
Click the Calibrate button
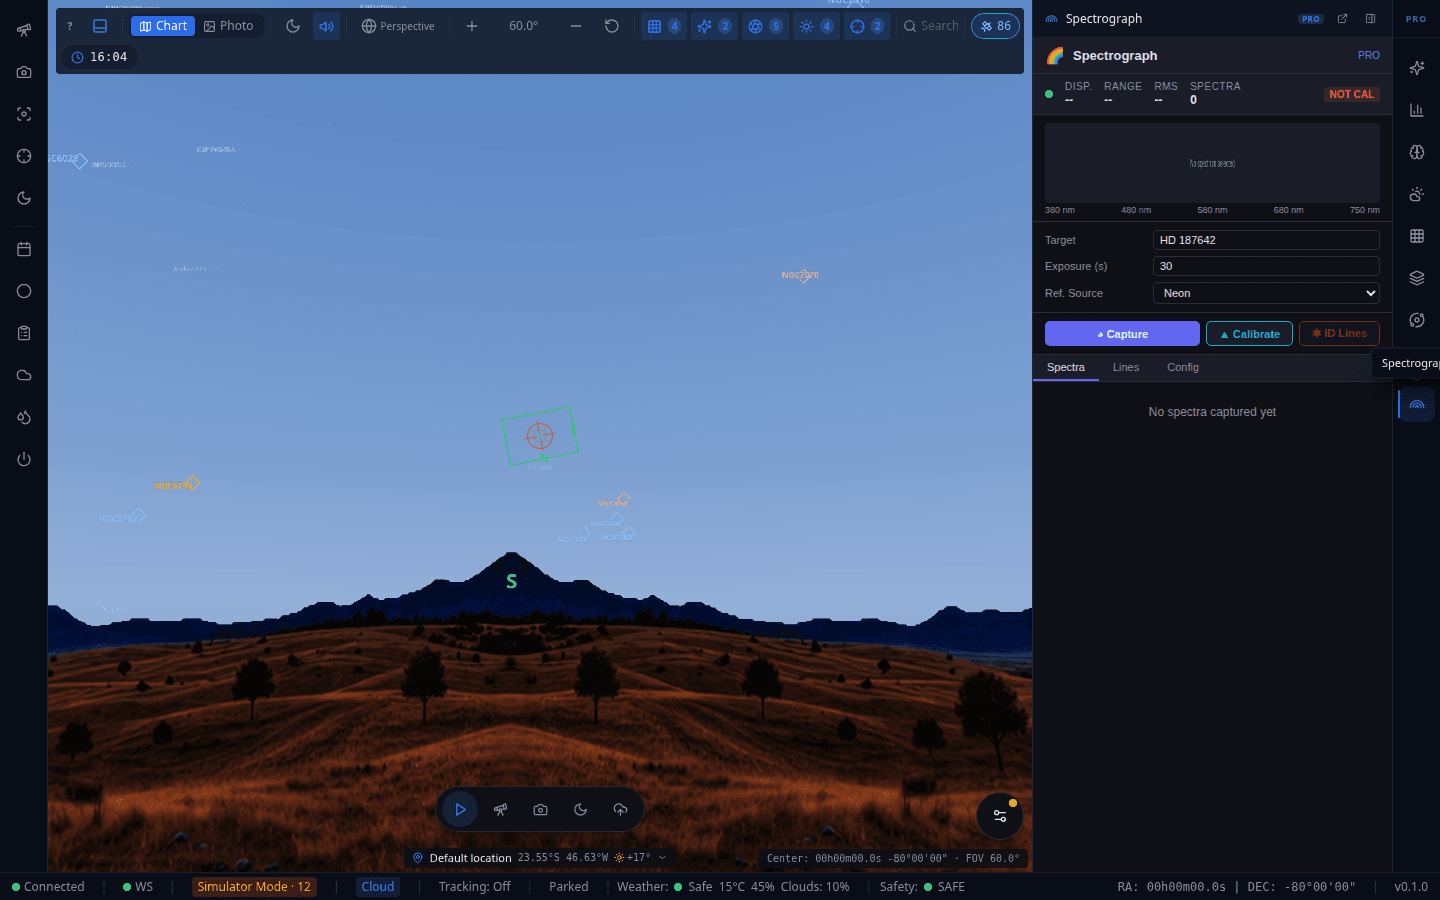1250,334
